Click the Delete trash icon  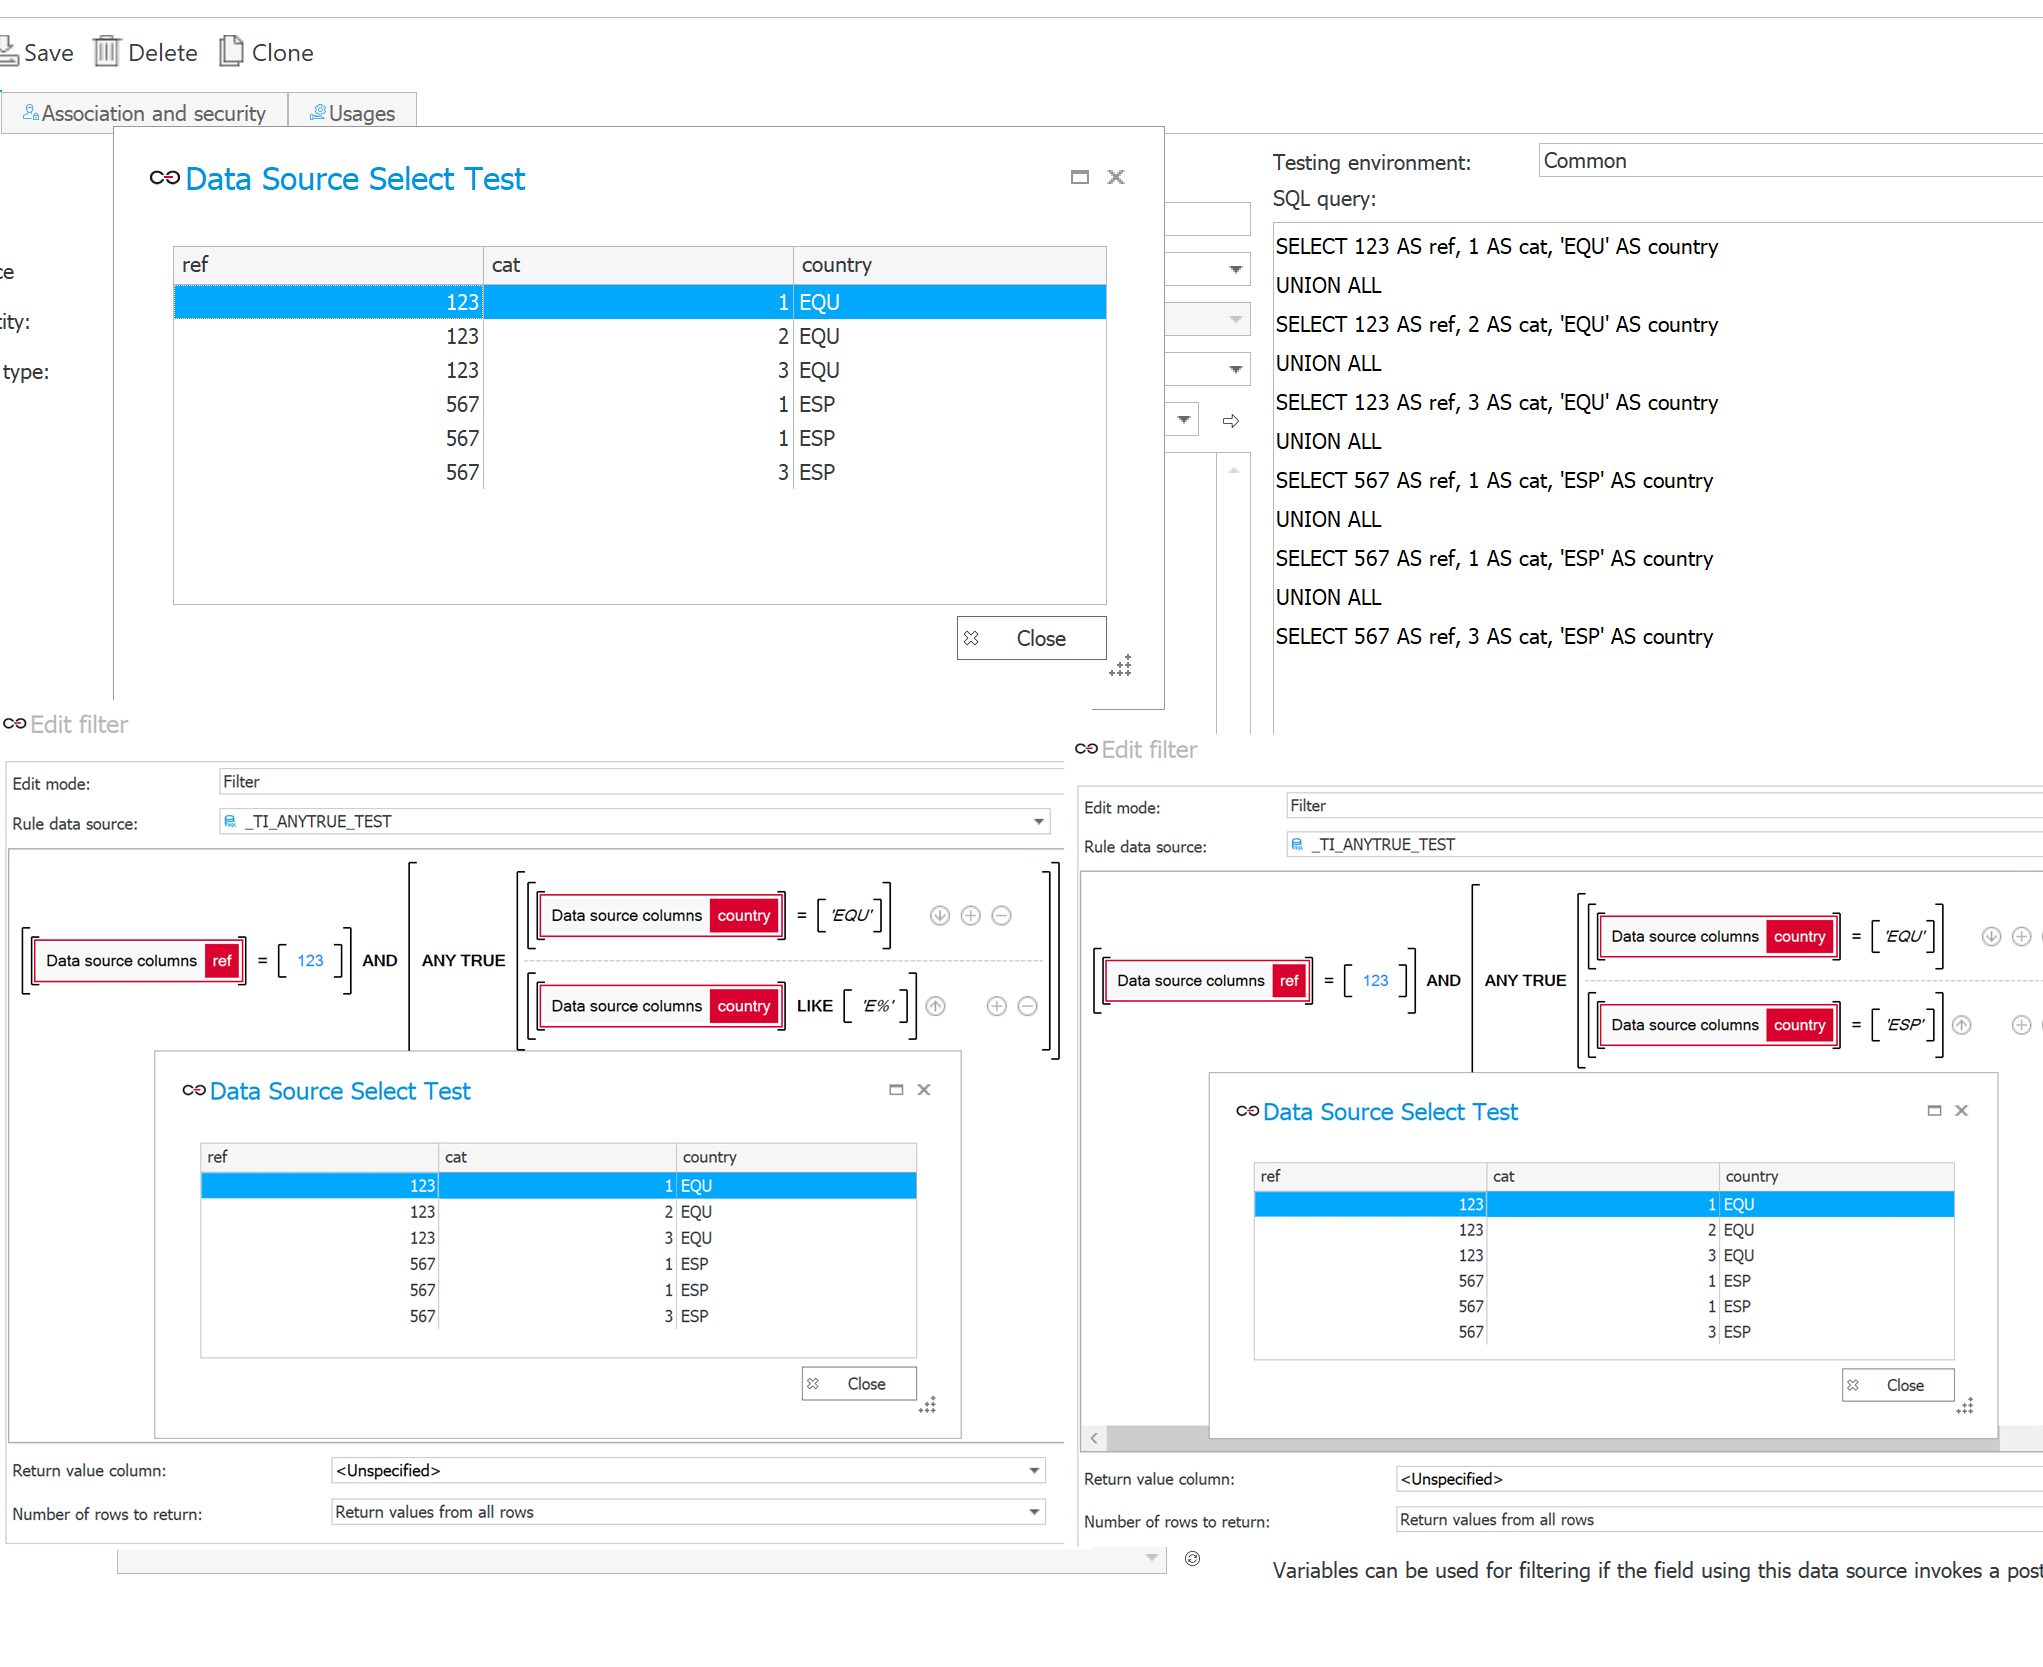(x=107, y=52)
